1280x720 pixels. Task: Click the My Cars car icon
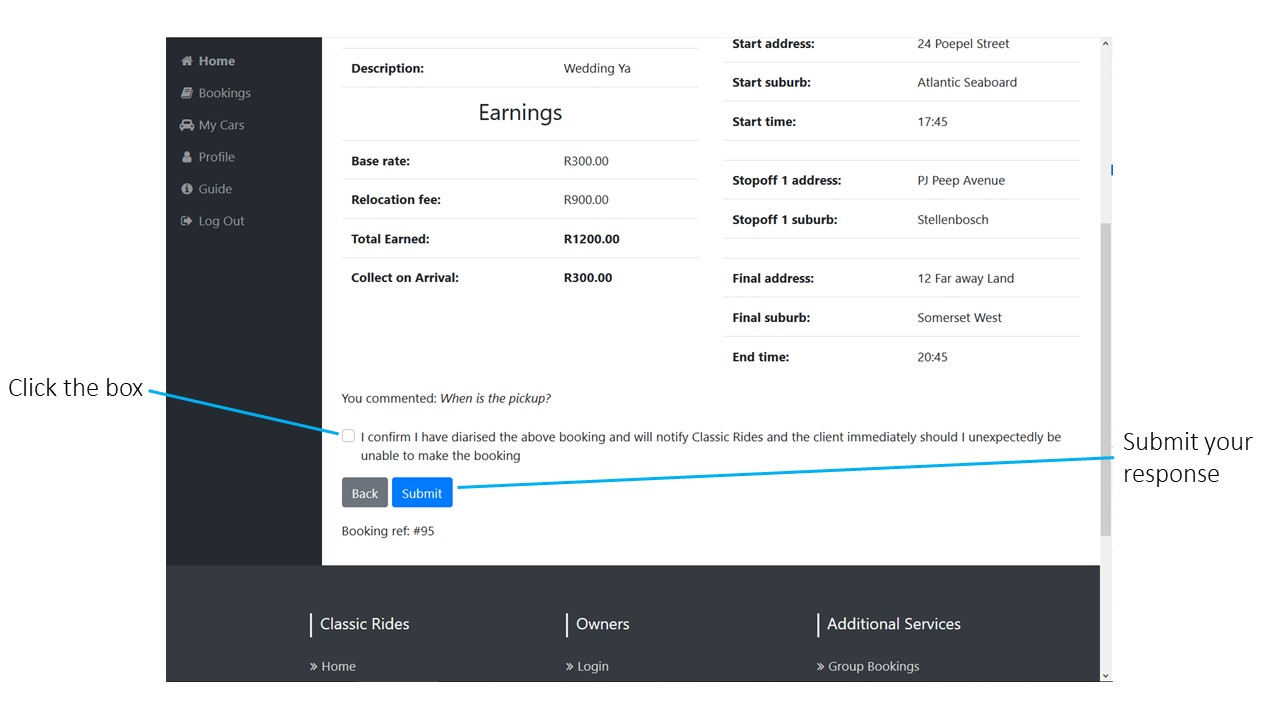coord(187,125)
